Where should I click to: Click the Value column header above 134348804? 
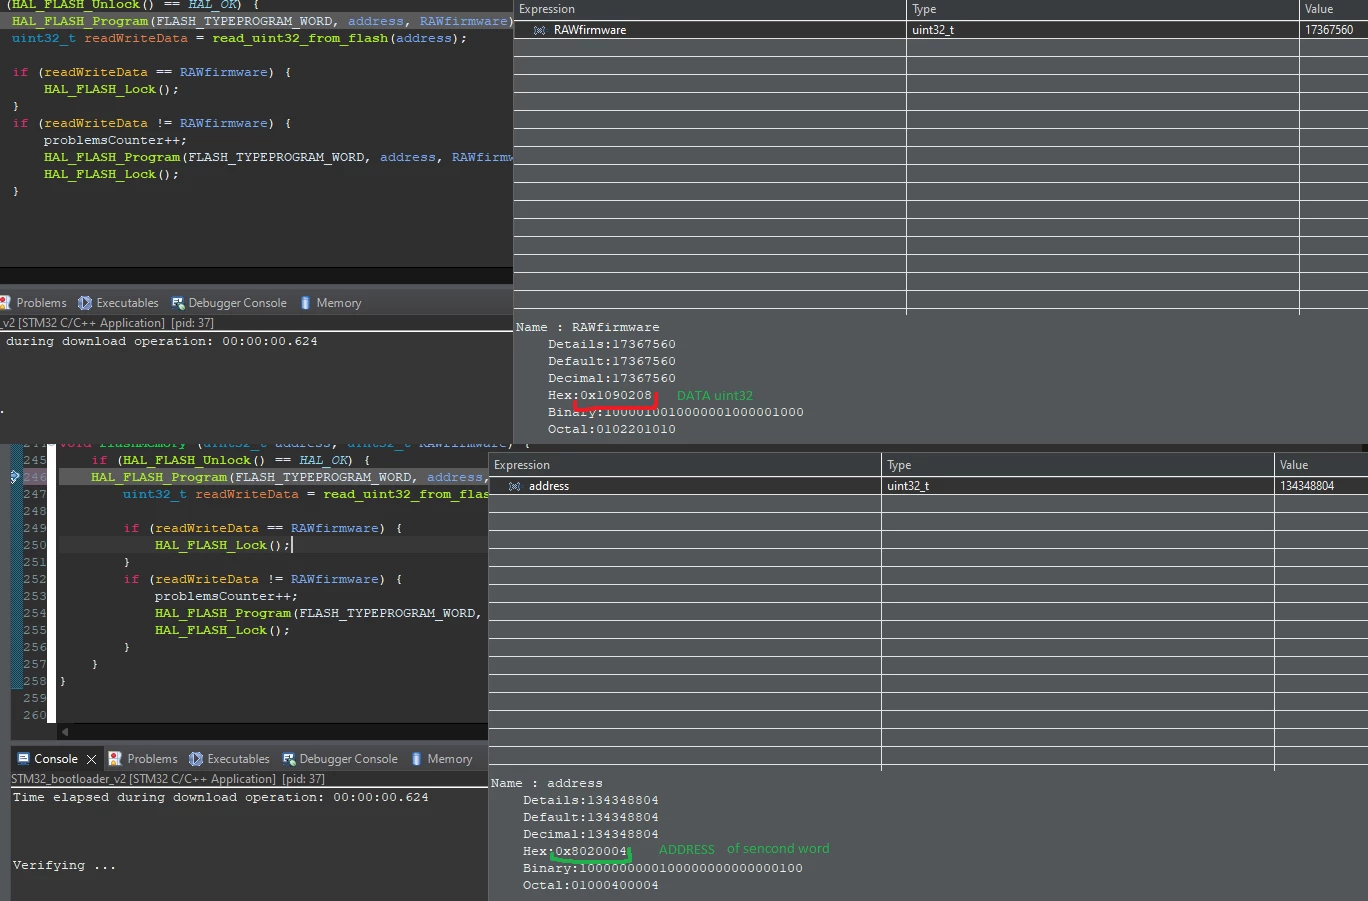tap(1321, 465)
